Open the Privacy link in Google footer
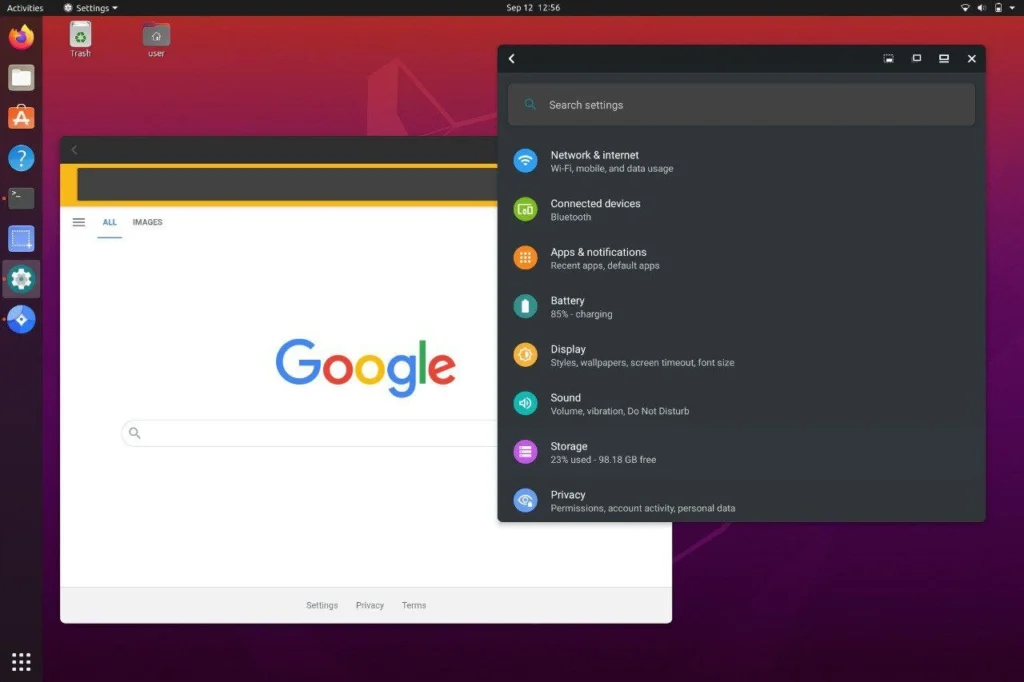The image size is (1024, 682). point(370,605)
